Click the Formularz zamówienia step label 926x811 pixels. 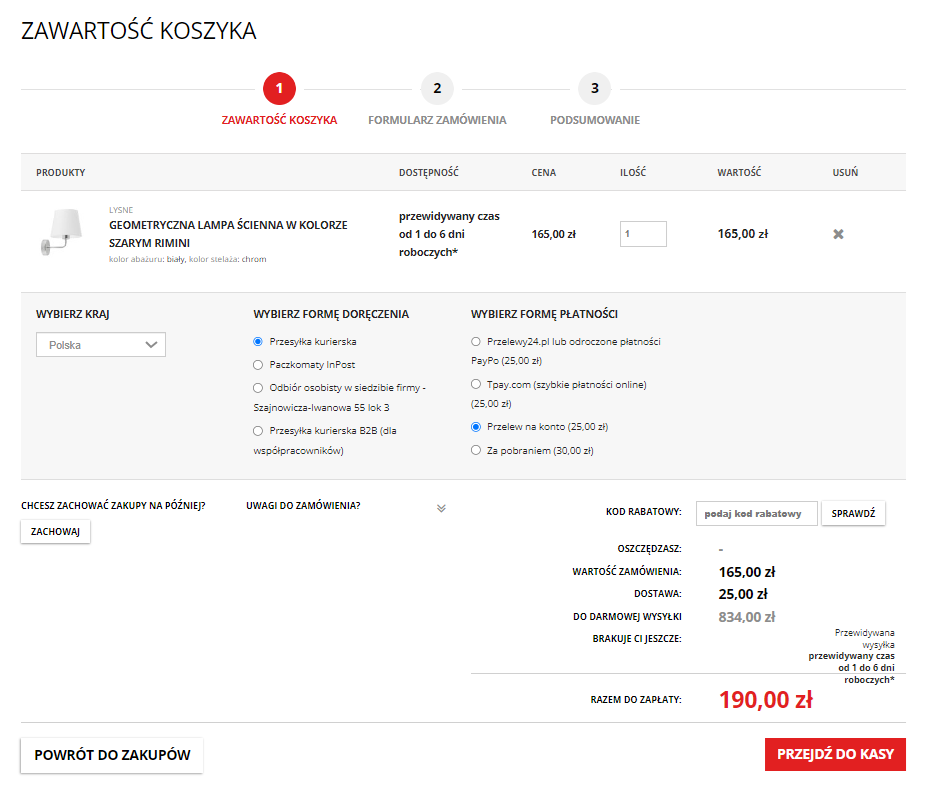click(437, 120)
